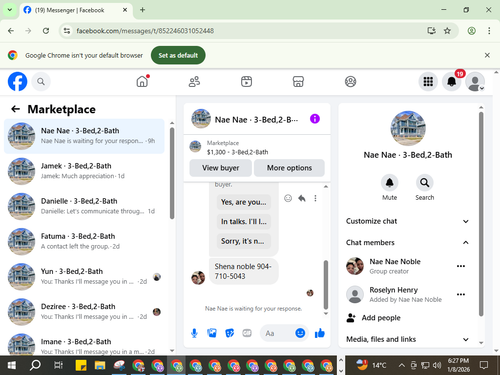The image size is (500, 375).
Task: Open account profile avatar menu
Action: (x=475, y=81)
